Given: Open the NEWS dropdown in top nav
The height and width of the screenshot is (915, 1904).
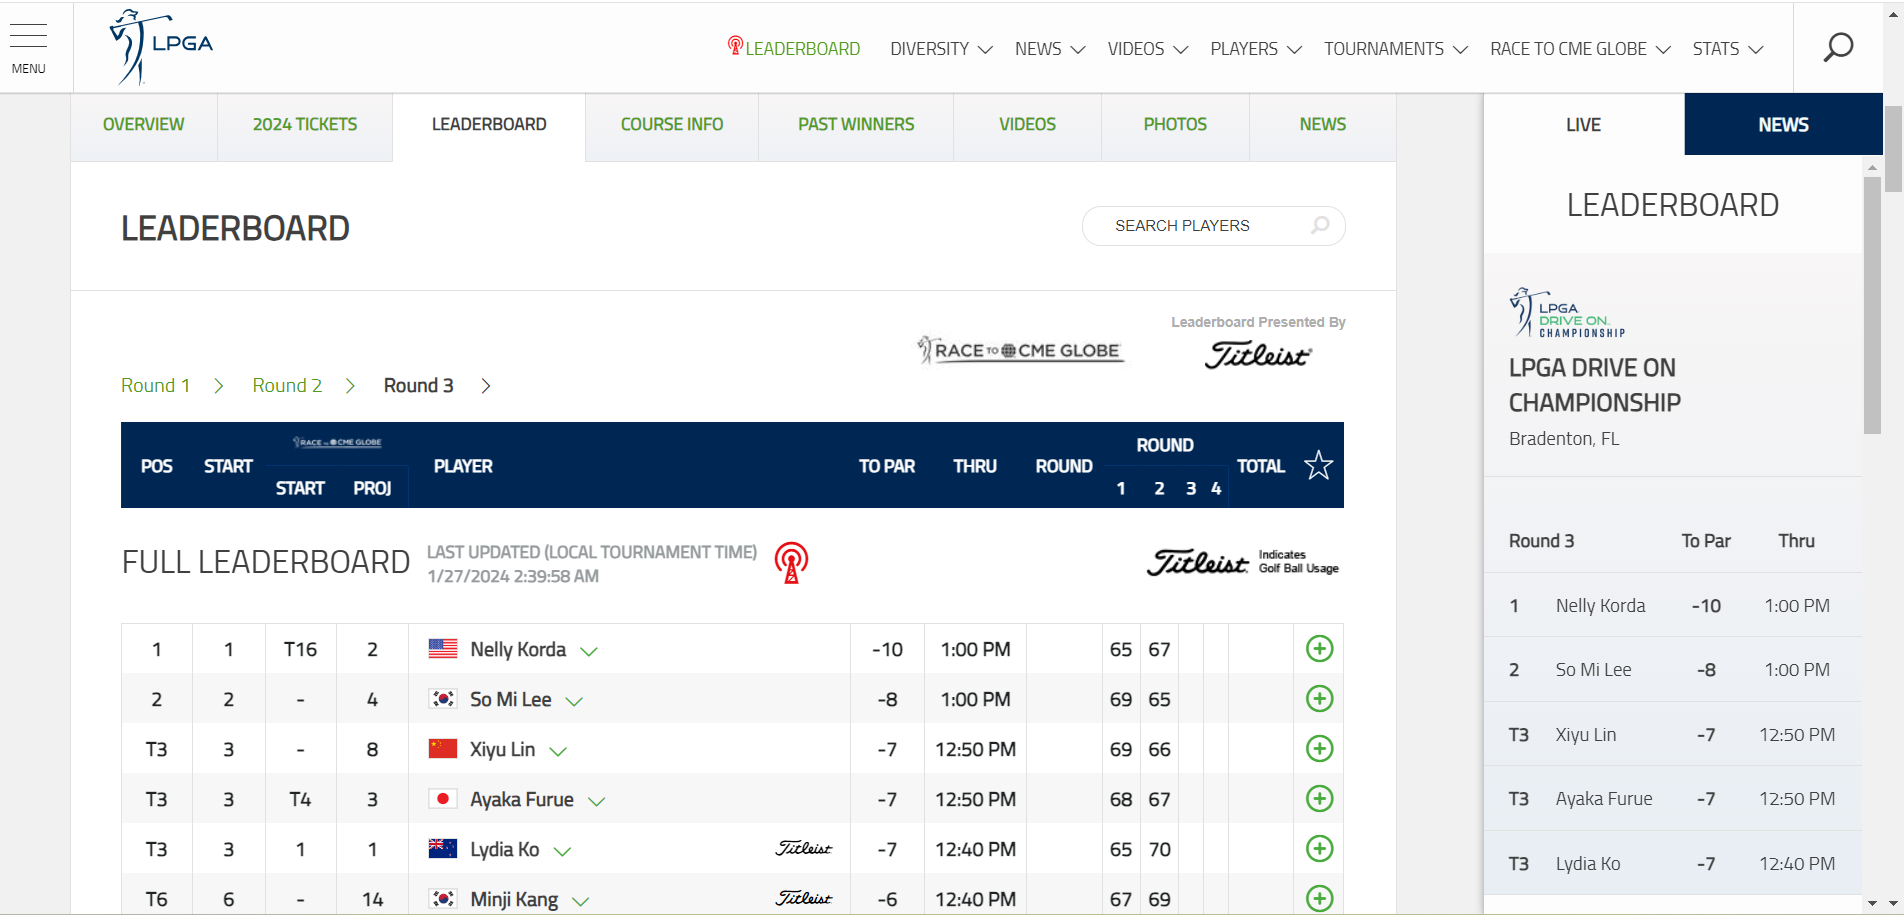Looking at the screenshot, I should pos(1050,49).
